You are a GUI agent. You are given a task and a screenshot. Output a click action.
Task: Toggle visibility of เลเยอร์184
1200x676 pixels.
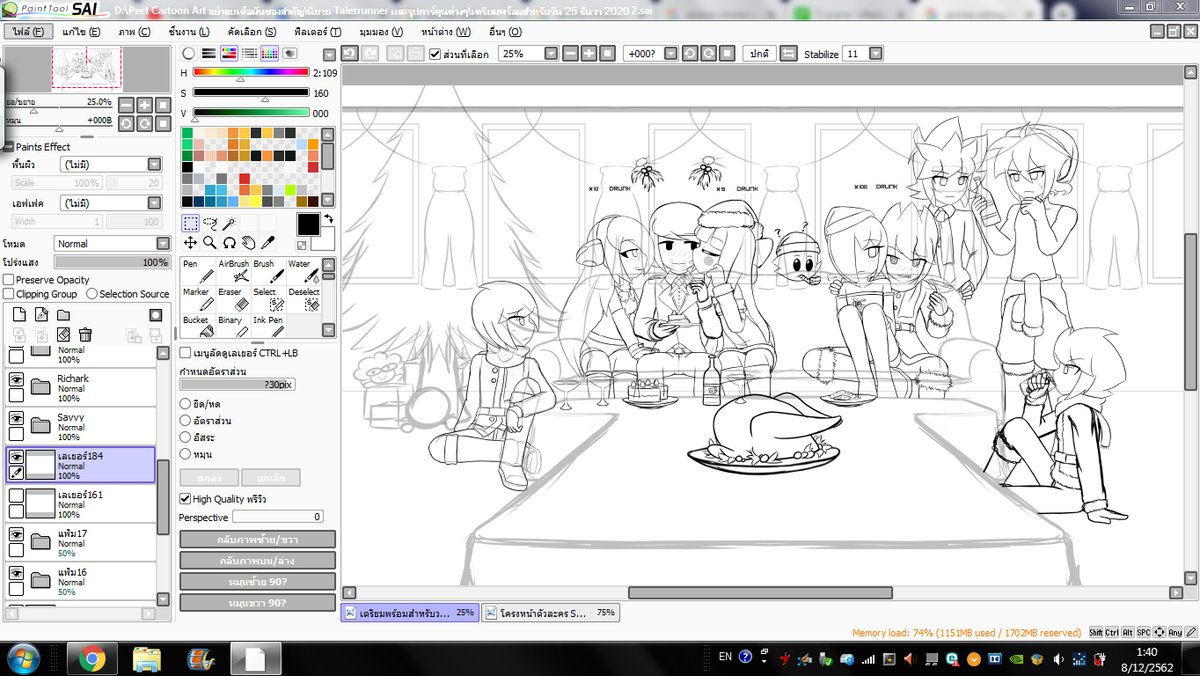point(16,457)
